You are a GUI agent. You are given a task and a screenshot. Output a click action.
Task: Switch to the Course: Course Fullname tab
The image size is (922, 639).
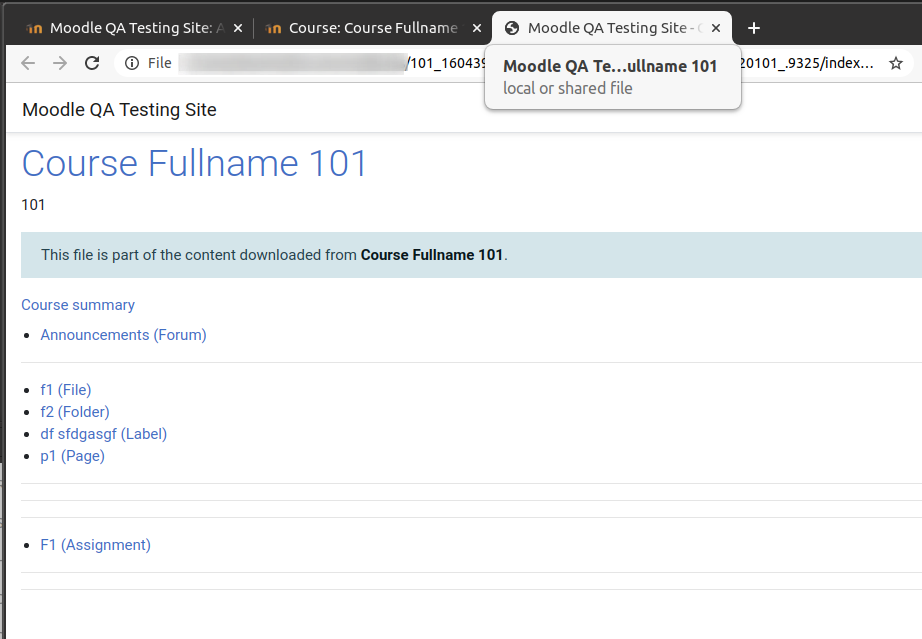[373, 28]
